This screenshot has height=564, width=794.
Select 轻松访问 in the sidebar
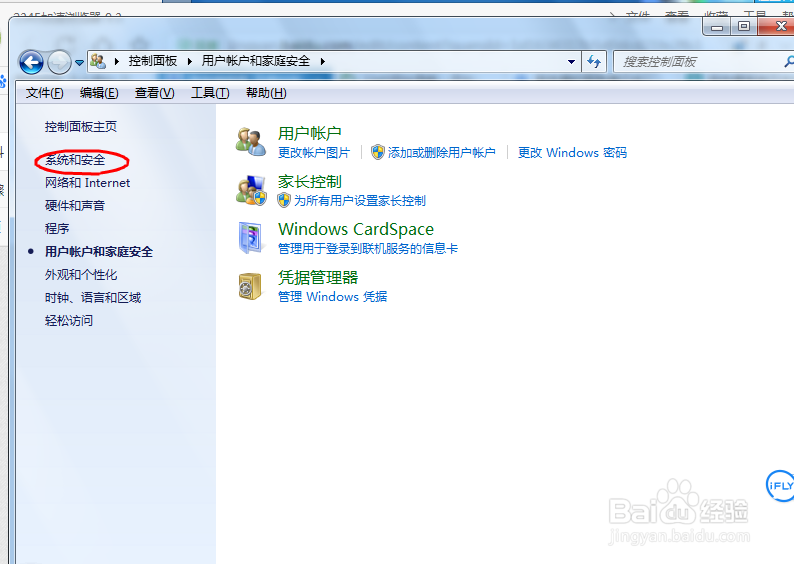tap(69, 320)
